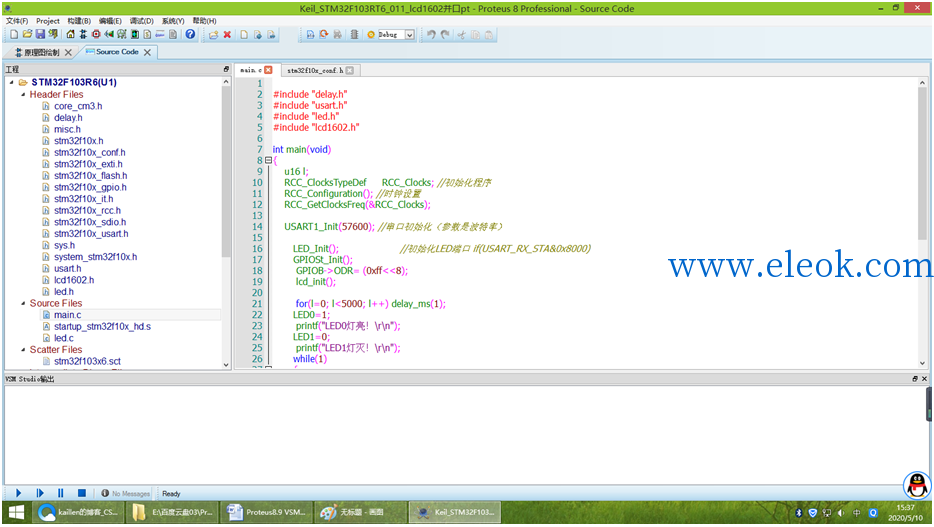934x527 pixels.
Task: Click the QQ penguin icon
Action: pos(917,485)
